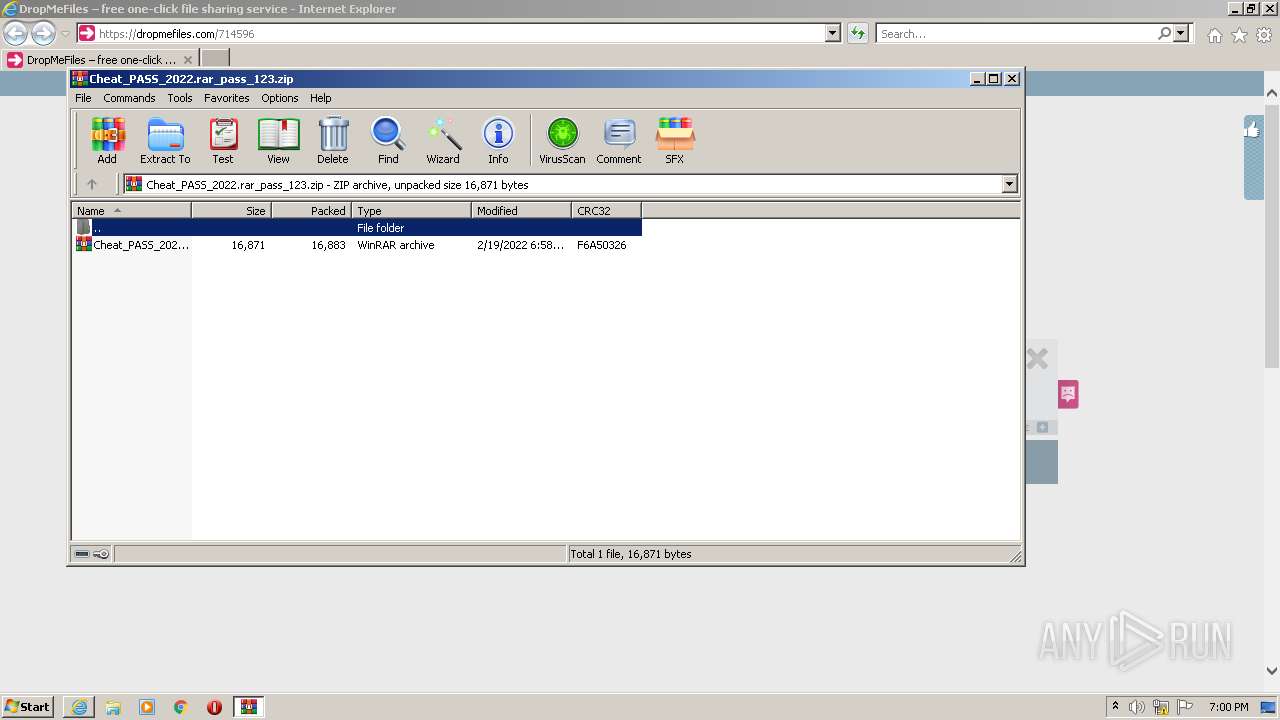Open Windows Explorer folder in taskbar
This screenshot has height=720, width=1280.
click(x=113, y=706)
